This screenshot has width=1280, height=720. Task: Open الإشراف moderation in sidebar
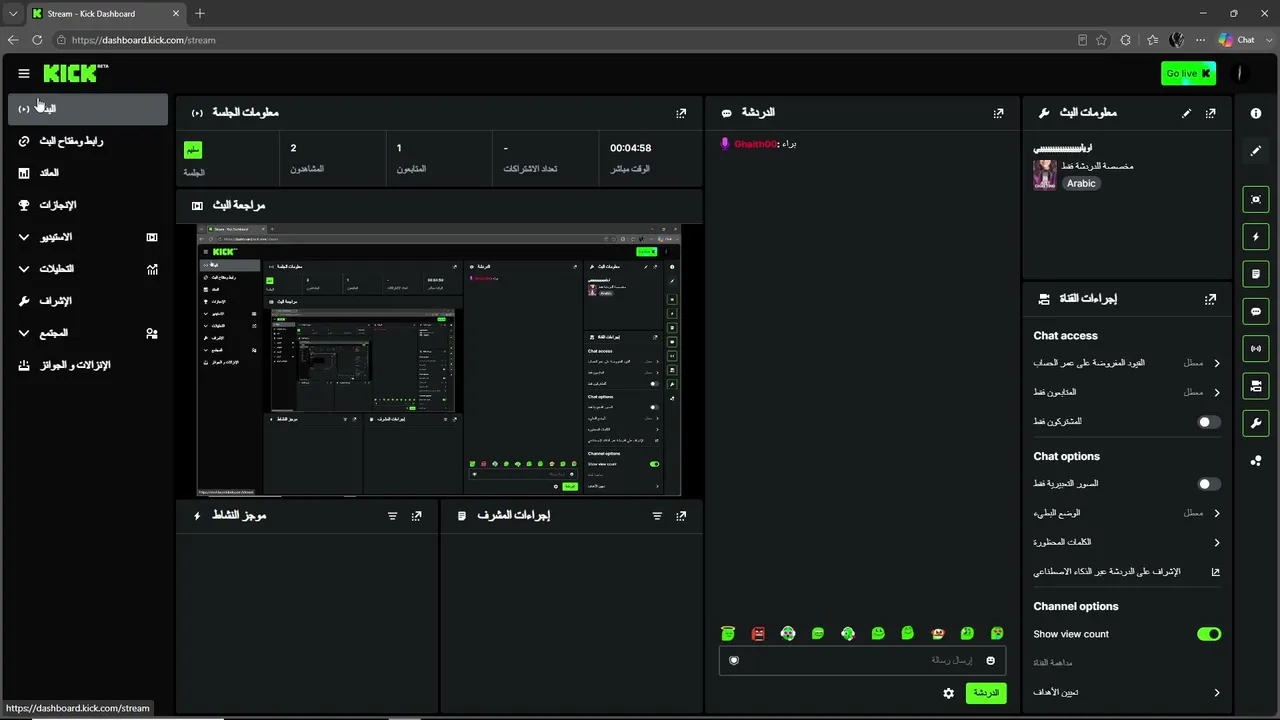tap(88, 301)
